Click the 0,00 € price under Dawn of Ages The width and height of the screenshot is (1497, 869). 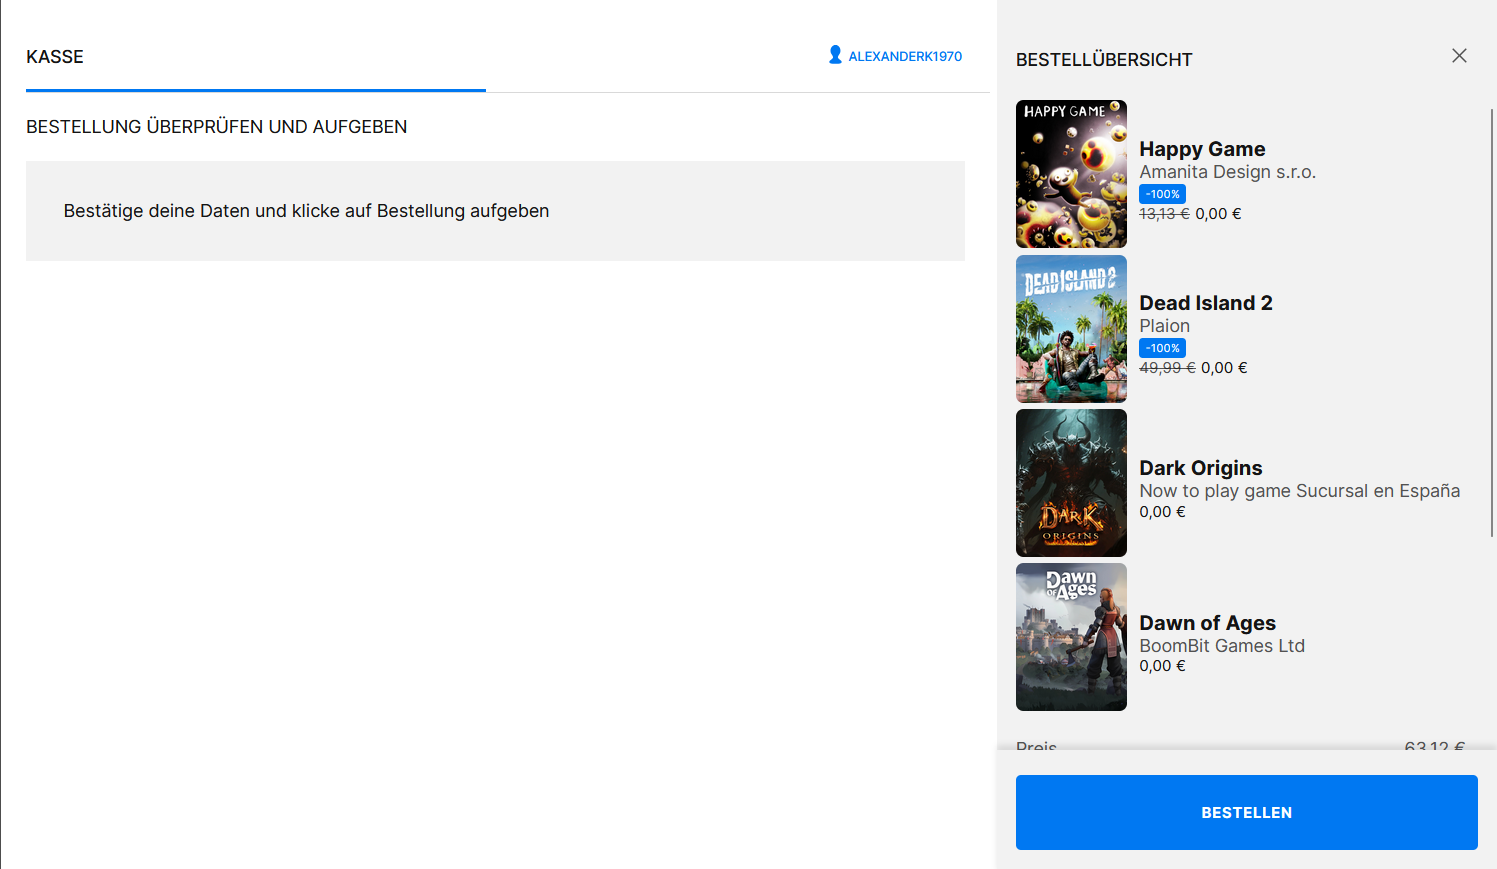tap(1162, 666)
